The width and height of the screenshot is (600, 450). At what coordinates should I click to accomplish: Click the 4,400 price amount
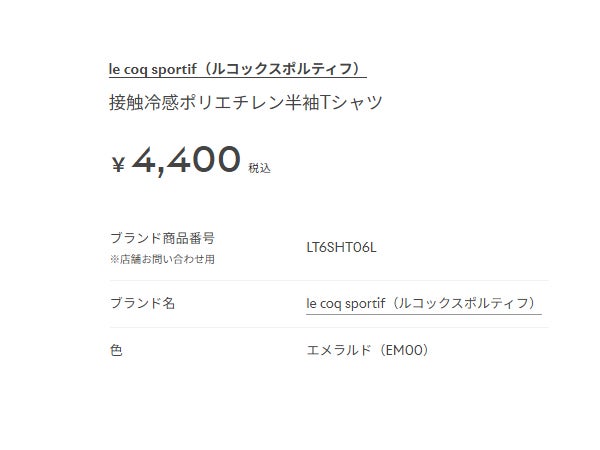186,160
